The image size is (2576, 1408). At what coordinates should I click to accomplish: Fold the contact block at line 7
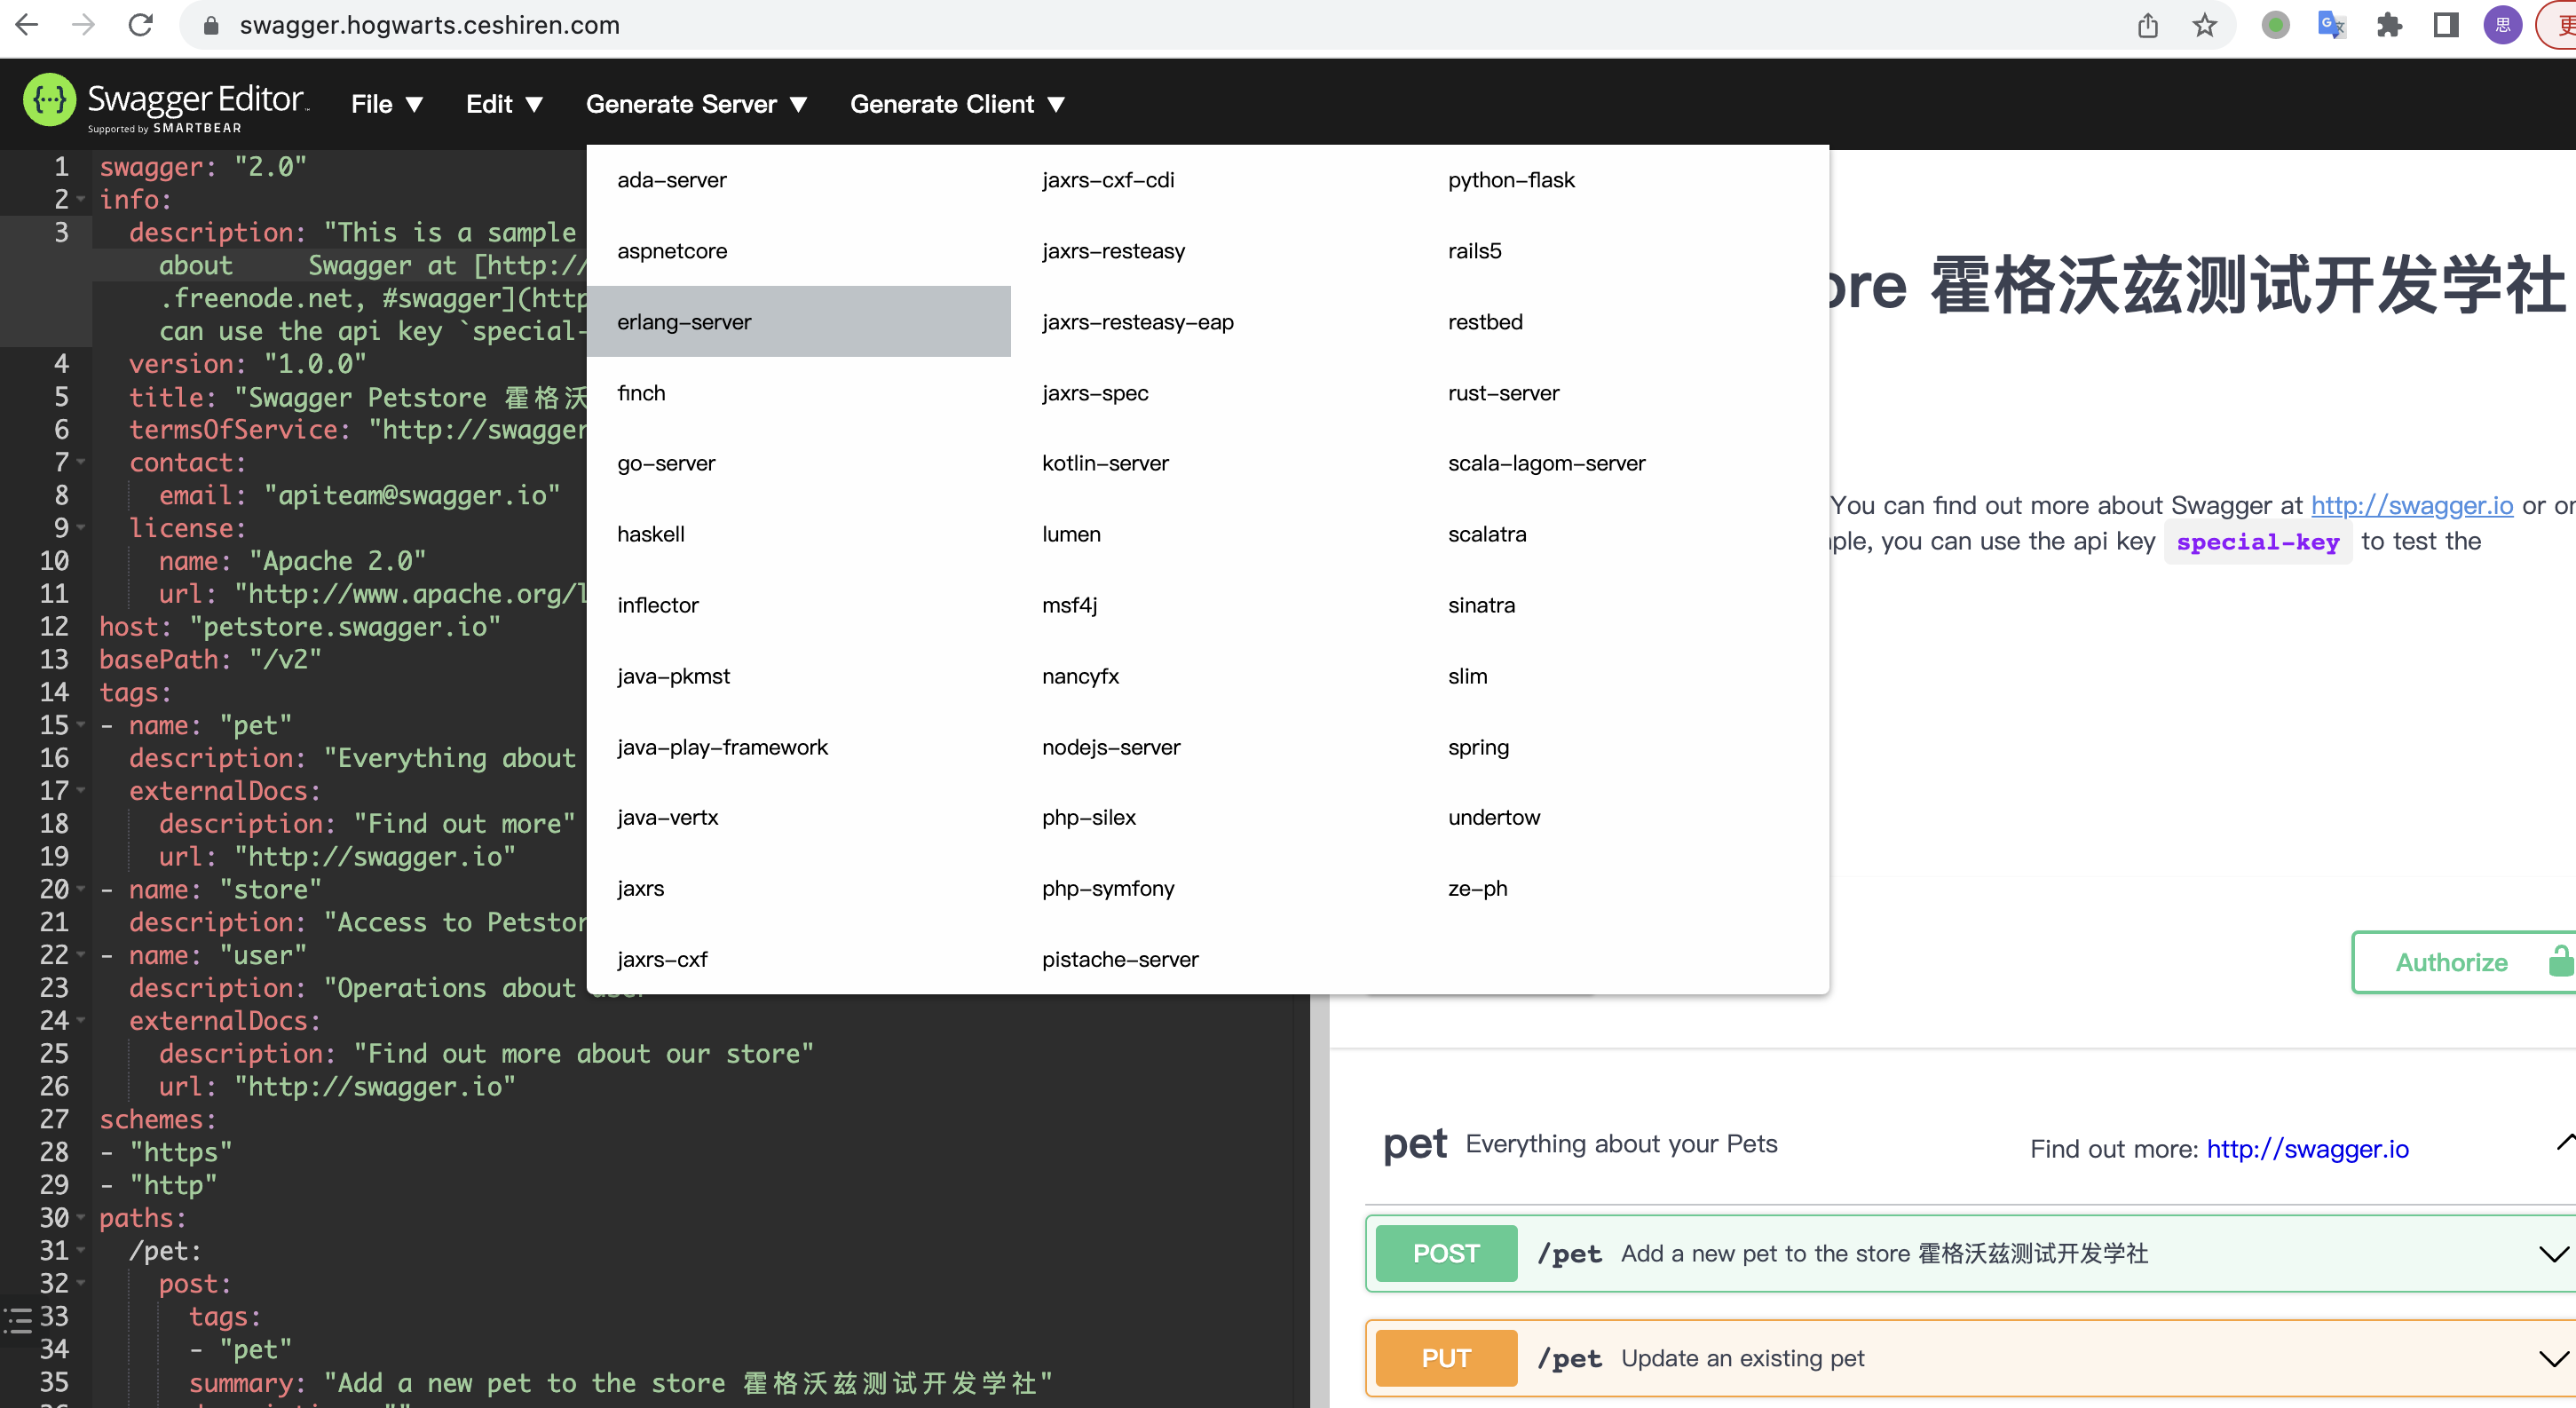tap(81, 462)
